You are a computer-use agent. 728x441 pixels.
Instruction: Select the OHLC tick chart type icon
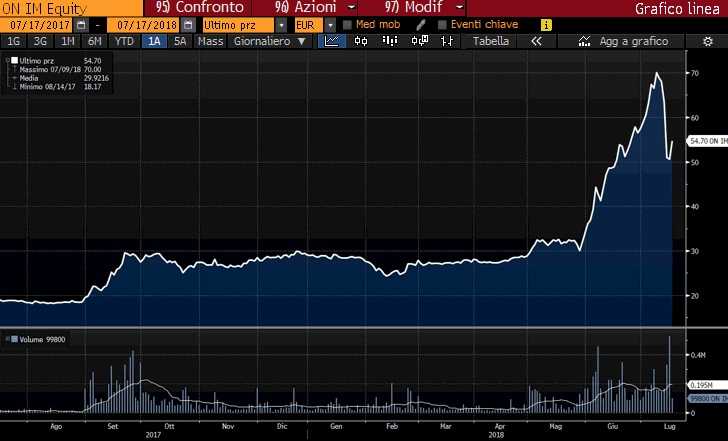(x=447, y=41)
